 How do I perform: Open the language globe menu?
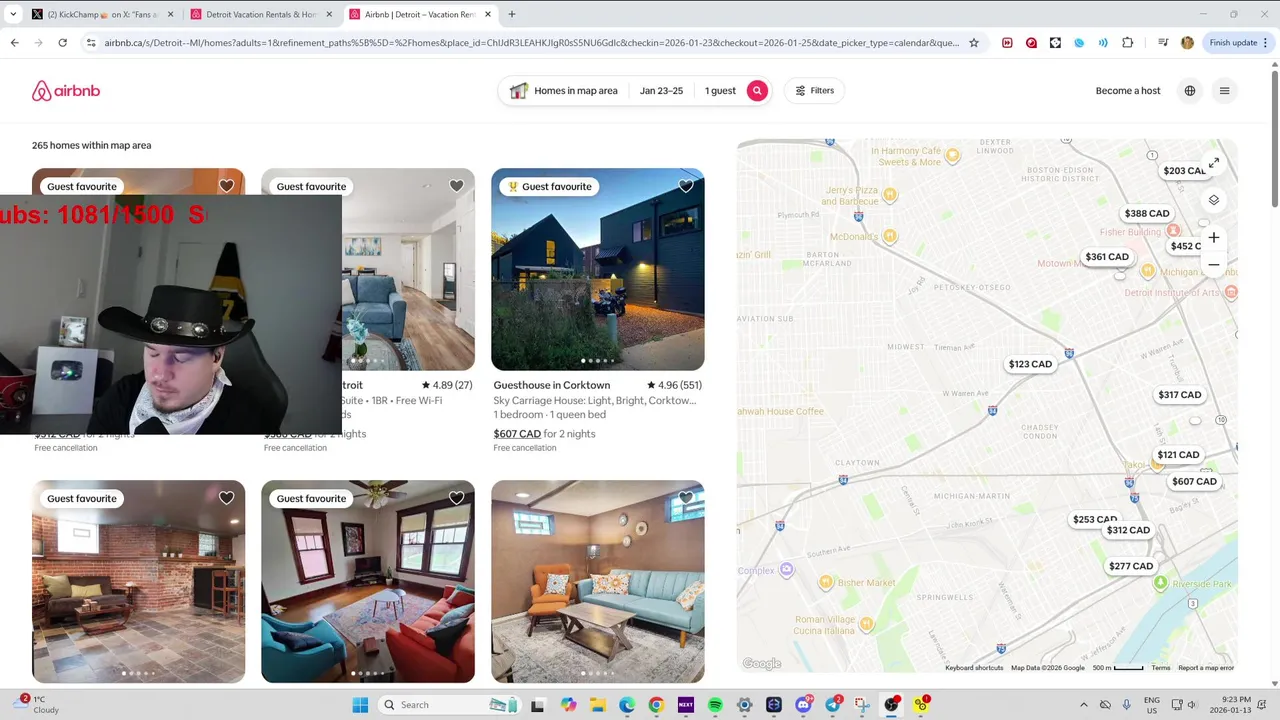[1190, 91]
